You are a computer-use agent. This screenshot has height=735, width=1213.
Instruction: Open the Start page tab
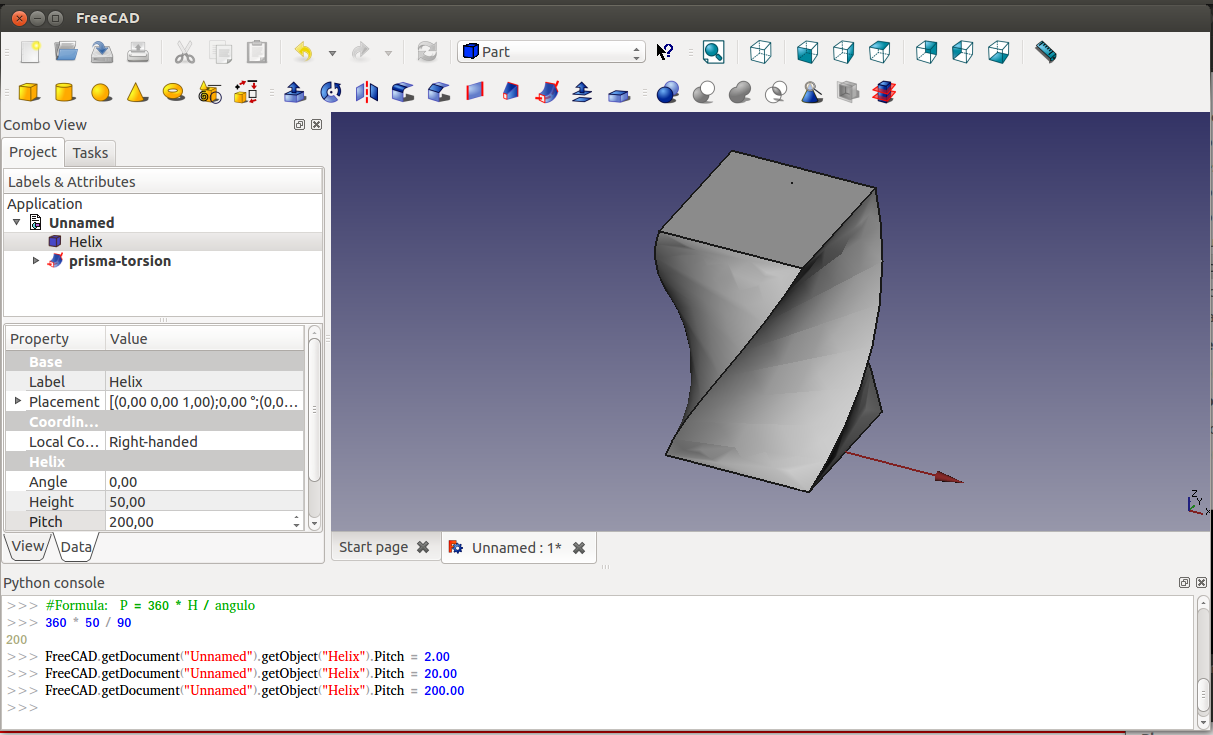pyautogui.click(x=373, y=547)
